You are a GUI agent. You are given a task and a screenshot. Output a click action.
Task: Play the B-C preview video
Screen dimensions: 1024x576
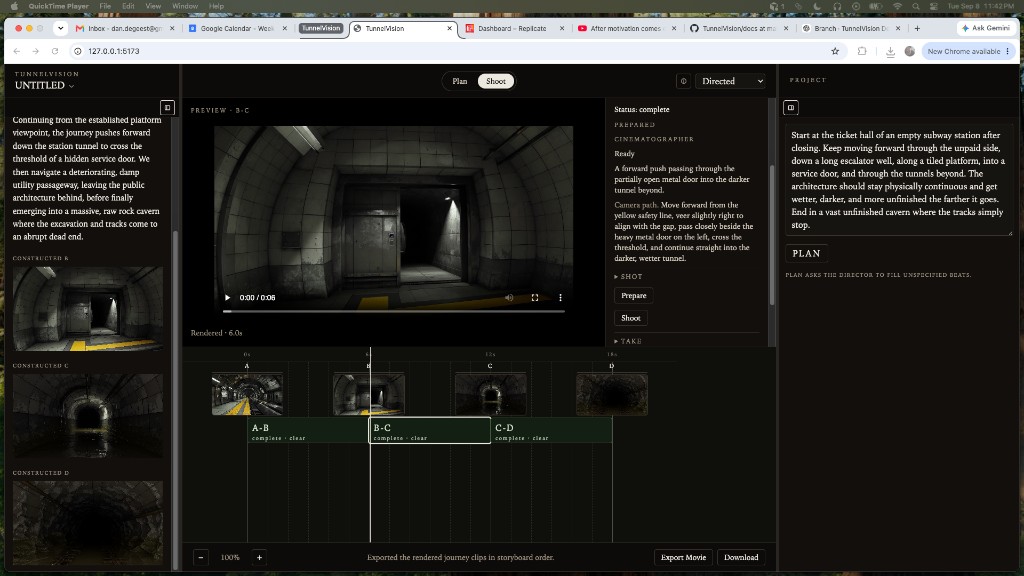pyautogui.click(x=227, y=298)
